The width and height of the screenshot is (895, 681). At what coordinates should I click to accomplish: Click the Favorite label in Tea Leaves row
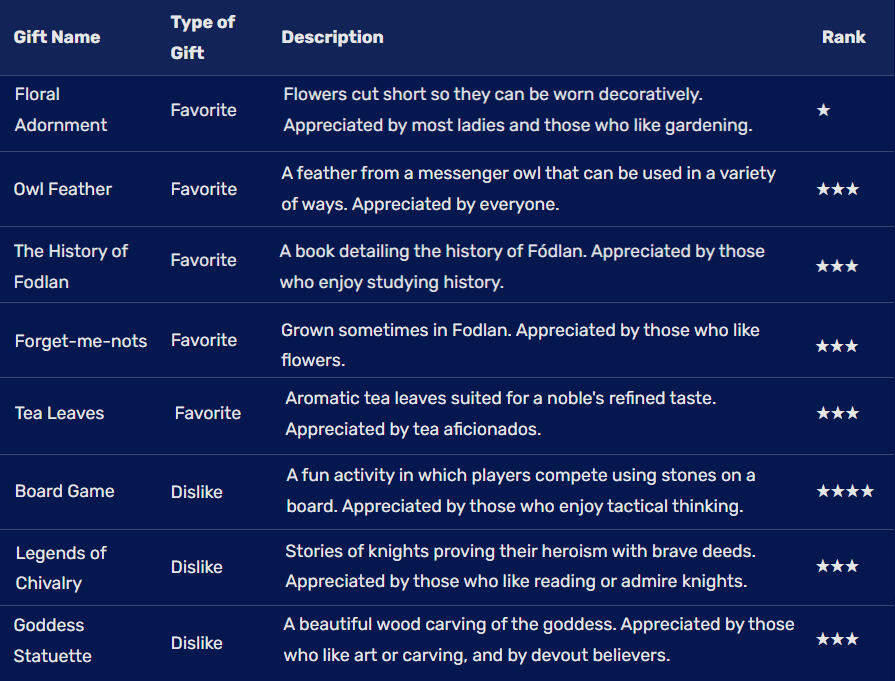(x=208, y=413)
